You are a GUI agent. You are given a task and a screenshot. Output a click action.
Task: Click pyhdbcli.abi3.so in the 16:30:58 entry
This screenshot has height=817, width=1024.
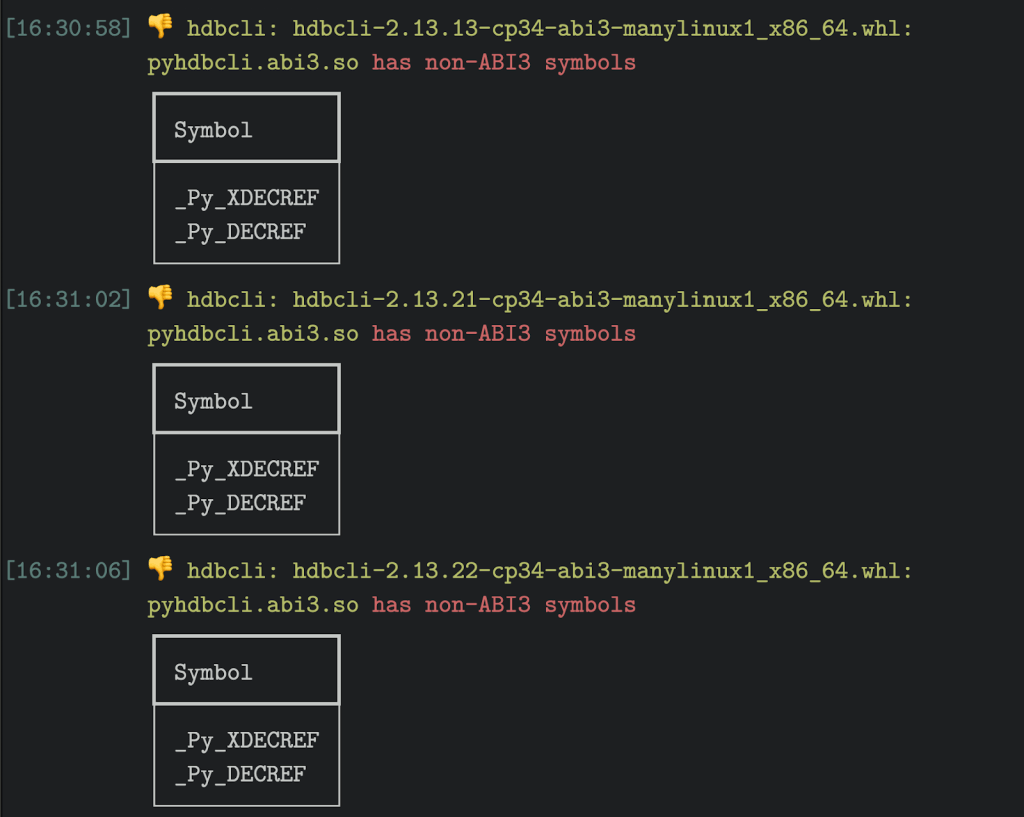[x=253, y=62]
